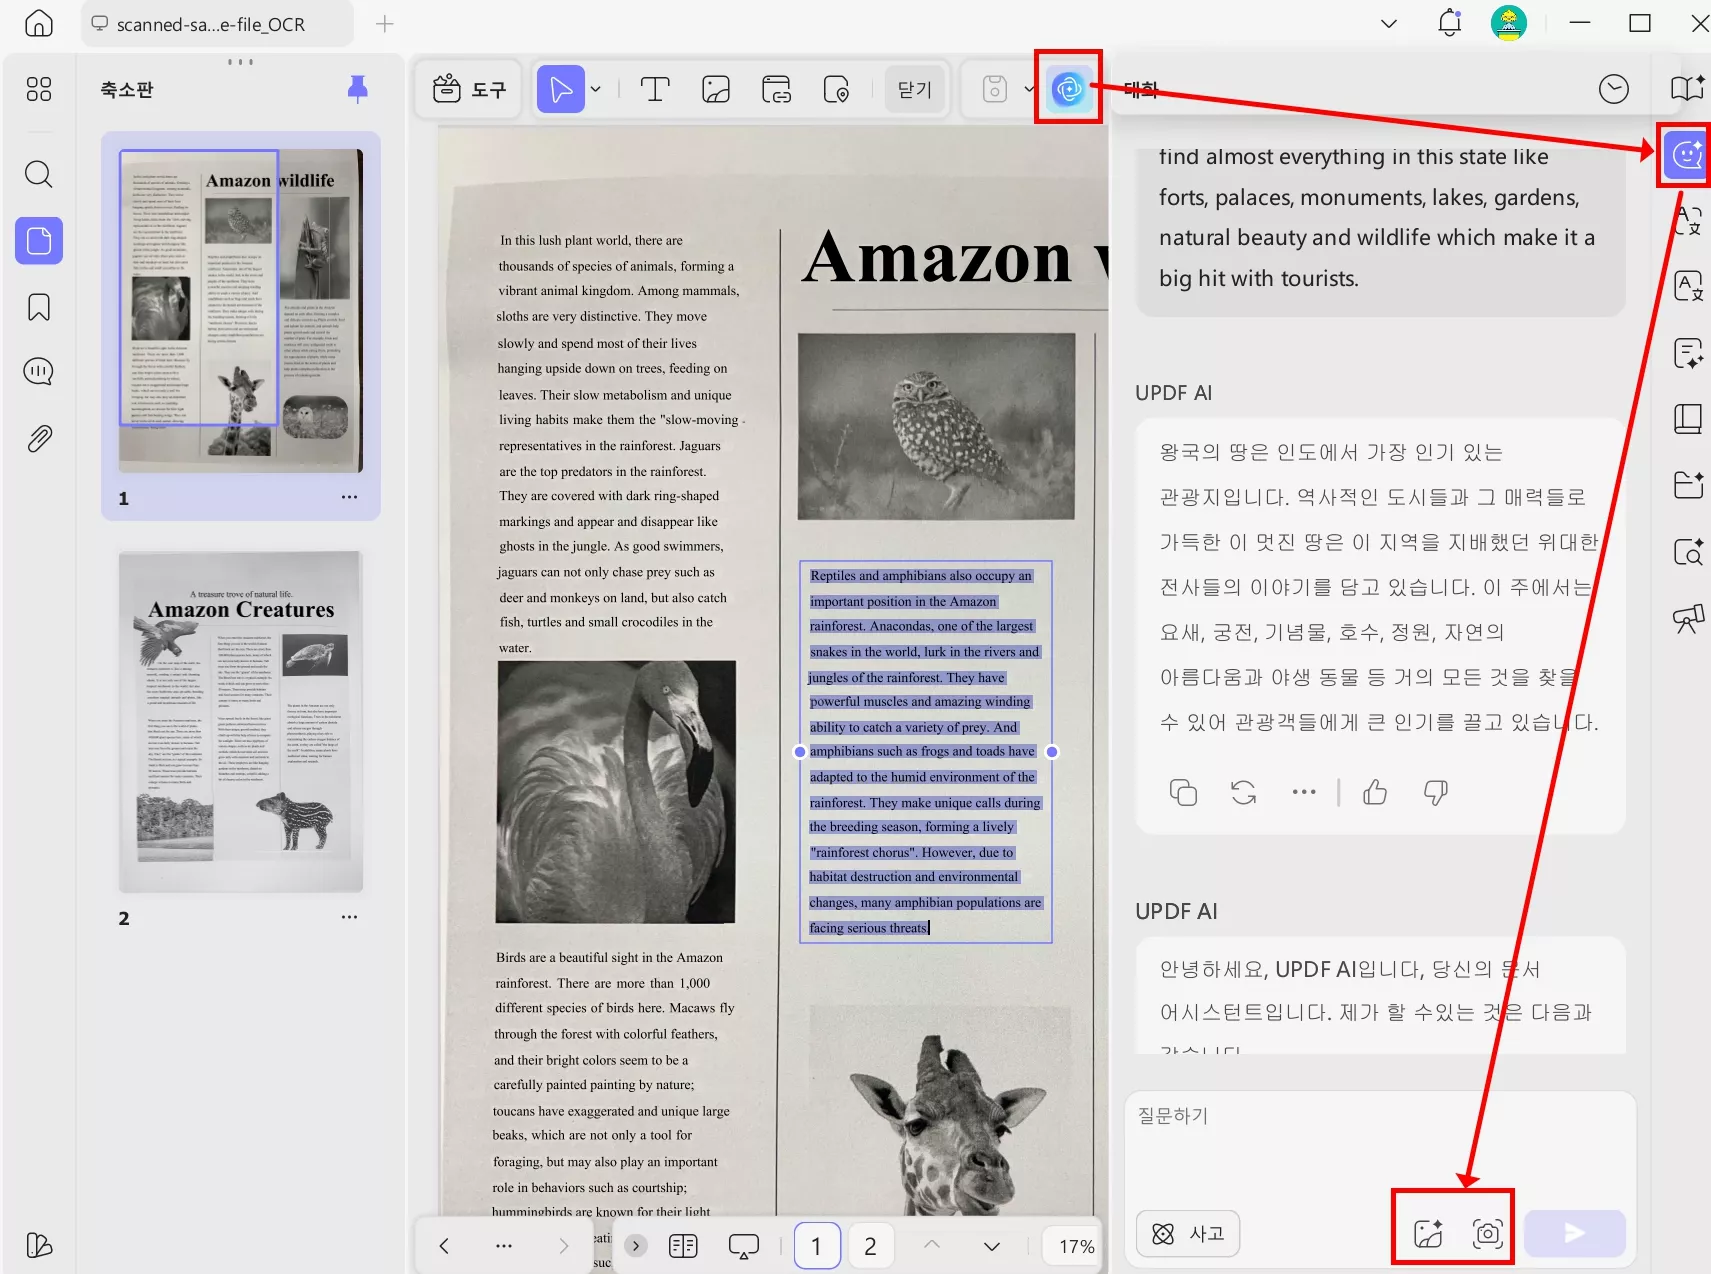Toggle the pin on thumbnail panel
This screenshot has height=1274, width=1711.
coord(357,89)
